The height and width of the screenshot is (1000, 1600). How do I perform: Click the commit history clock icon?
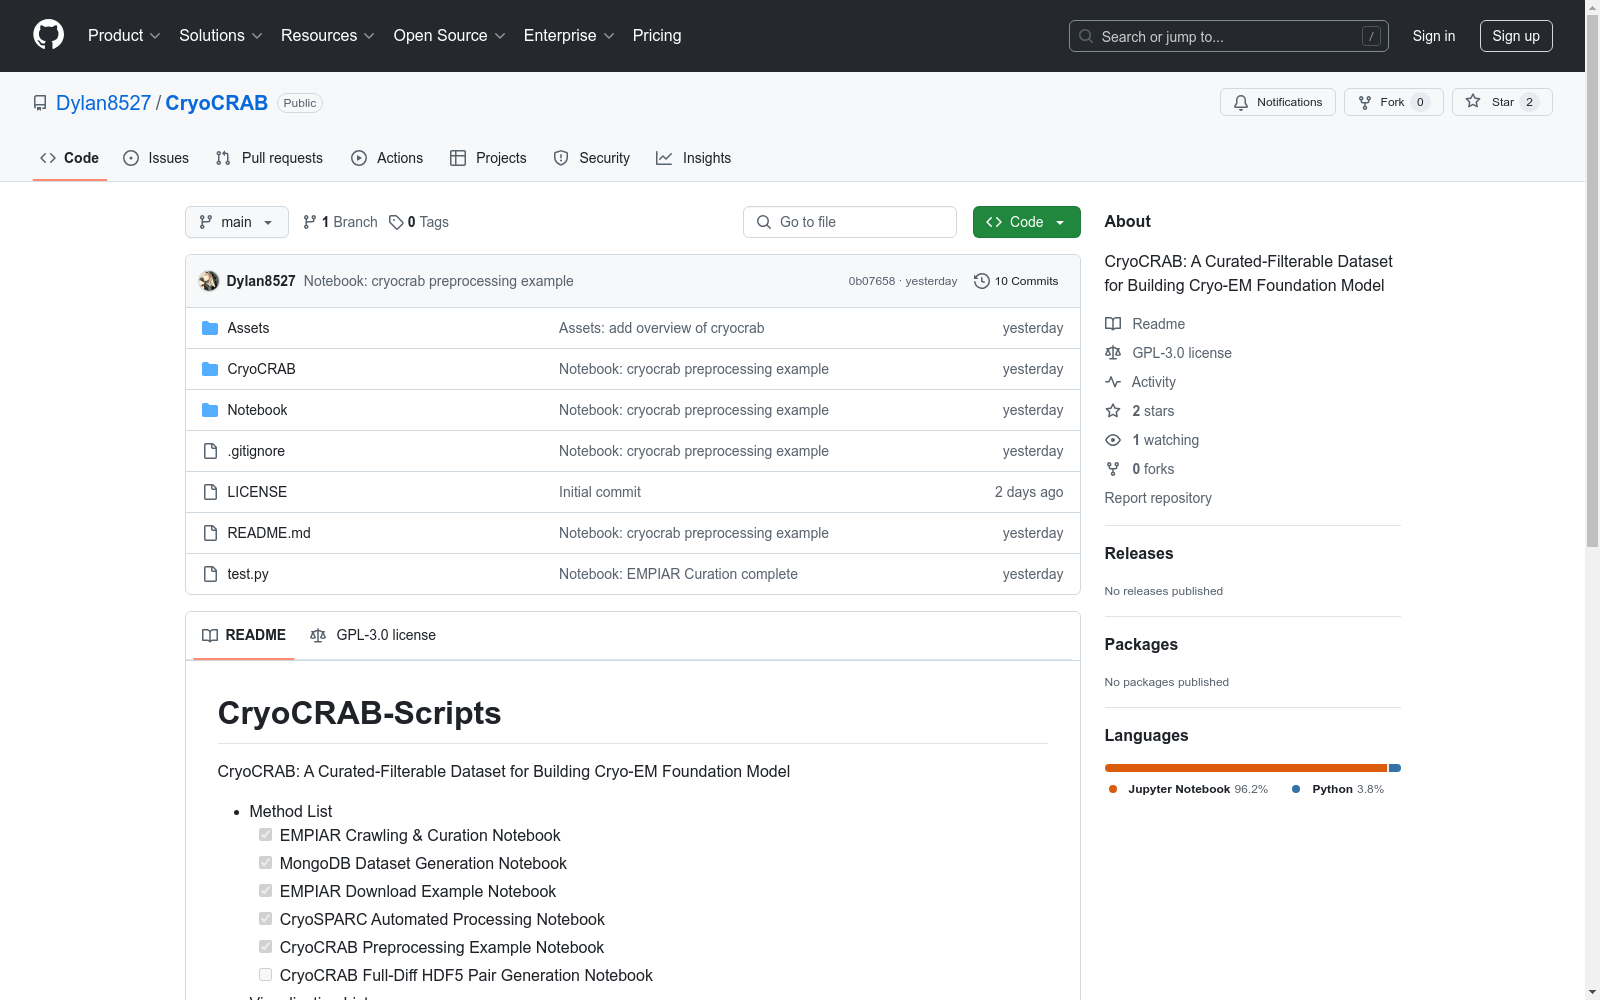[x=982, y=281]
